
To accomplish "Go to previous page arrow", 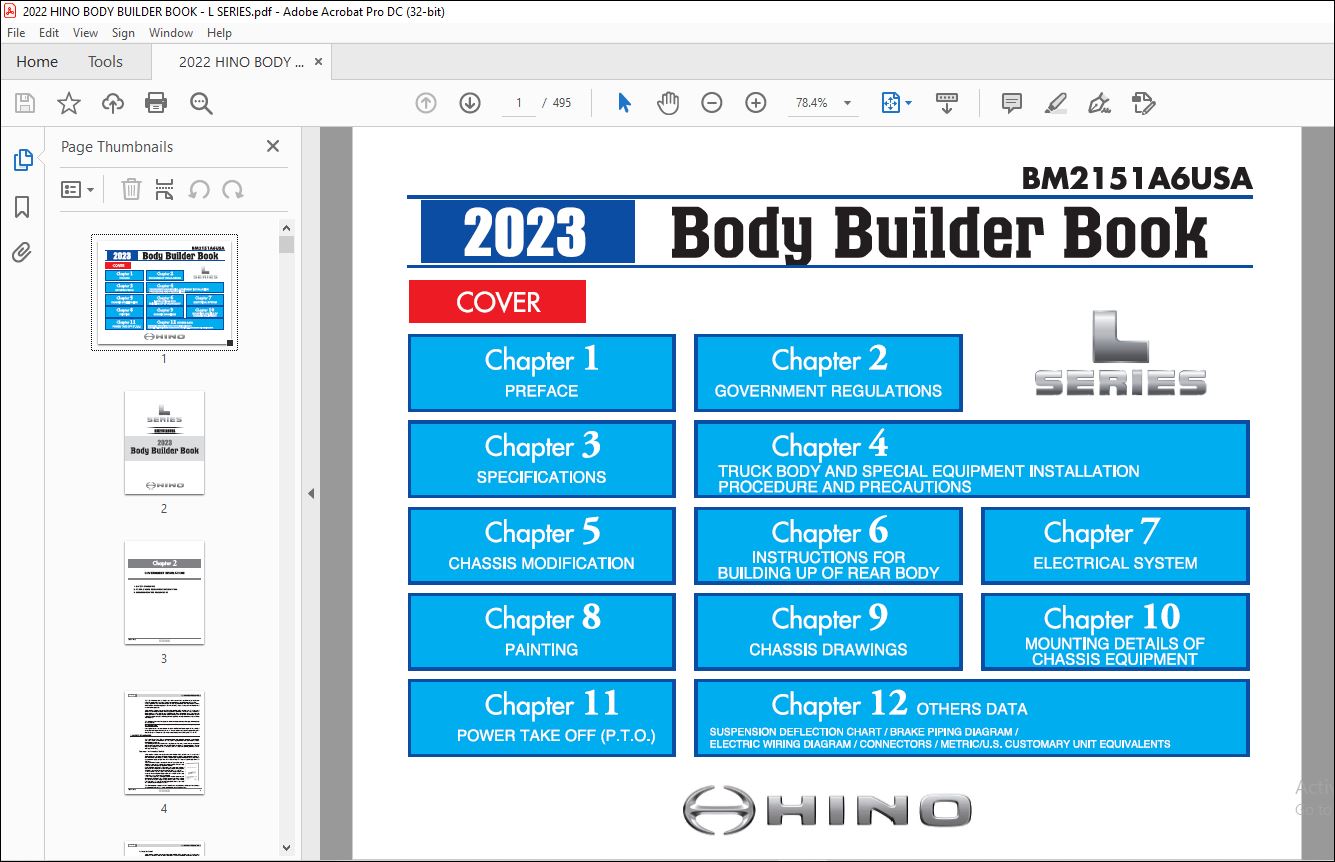I will click(x=426, y=103).
